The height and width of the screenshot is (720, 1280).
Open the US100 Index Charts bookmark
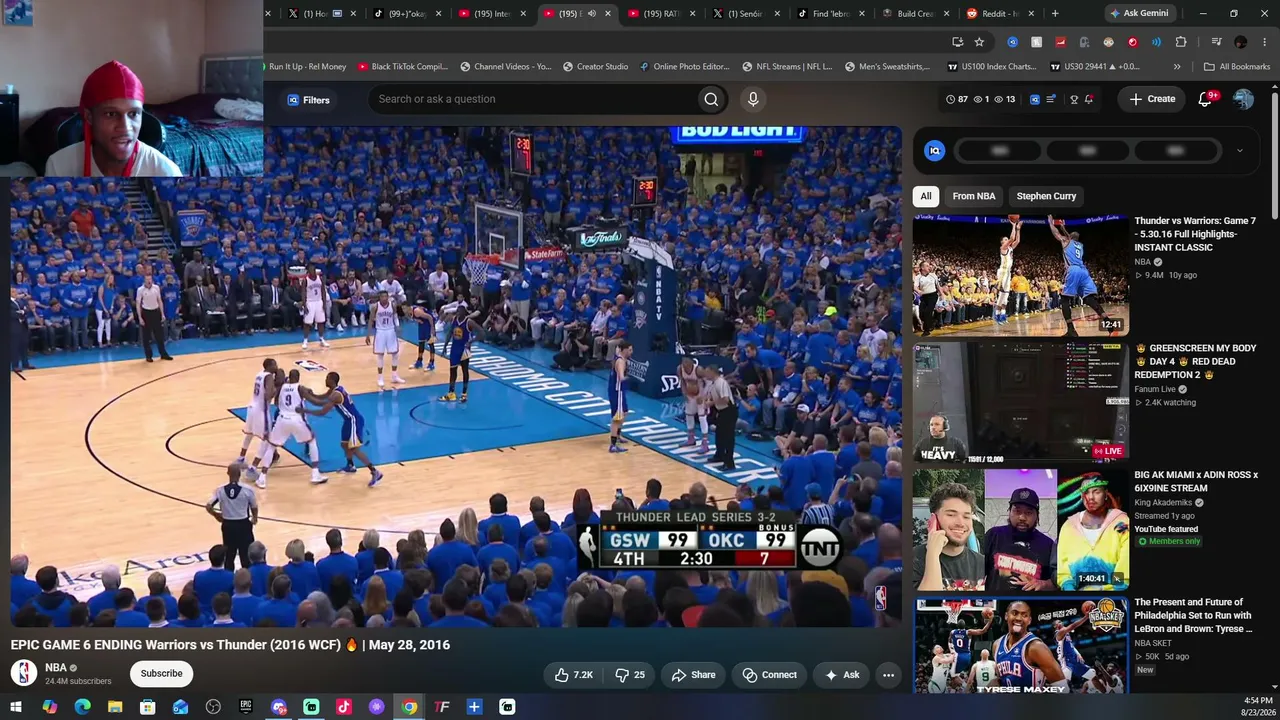click(x=992, y=67)
